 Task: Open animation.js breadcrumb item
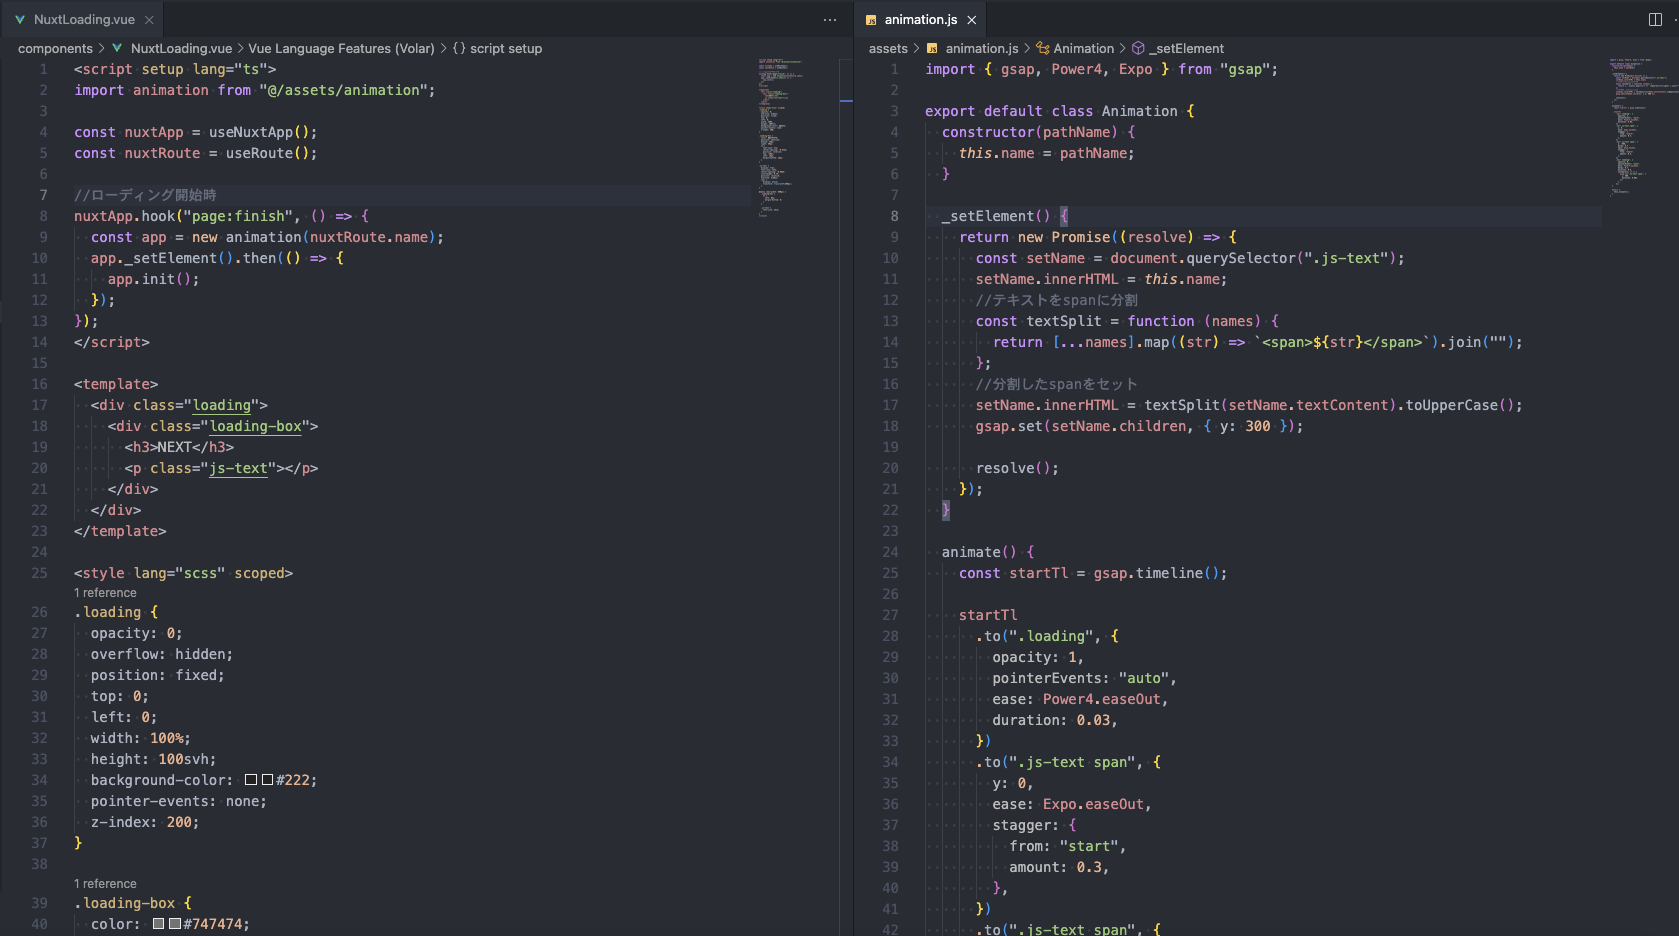(x=982, y=48)
